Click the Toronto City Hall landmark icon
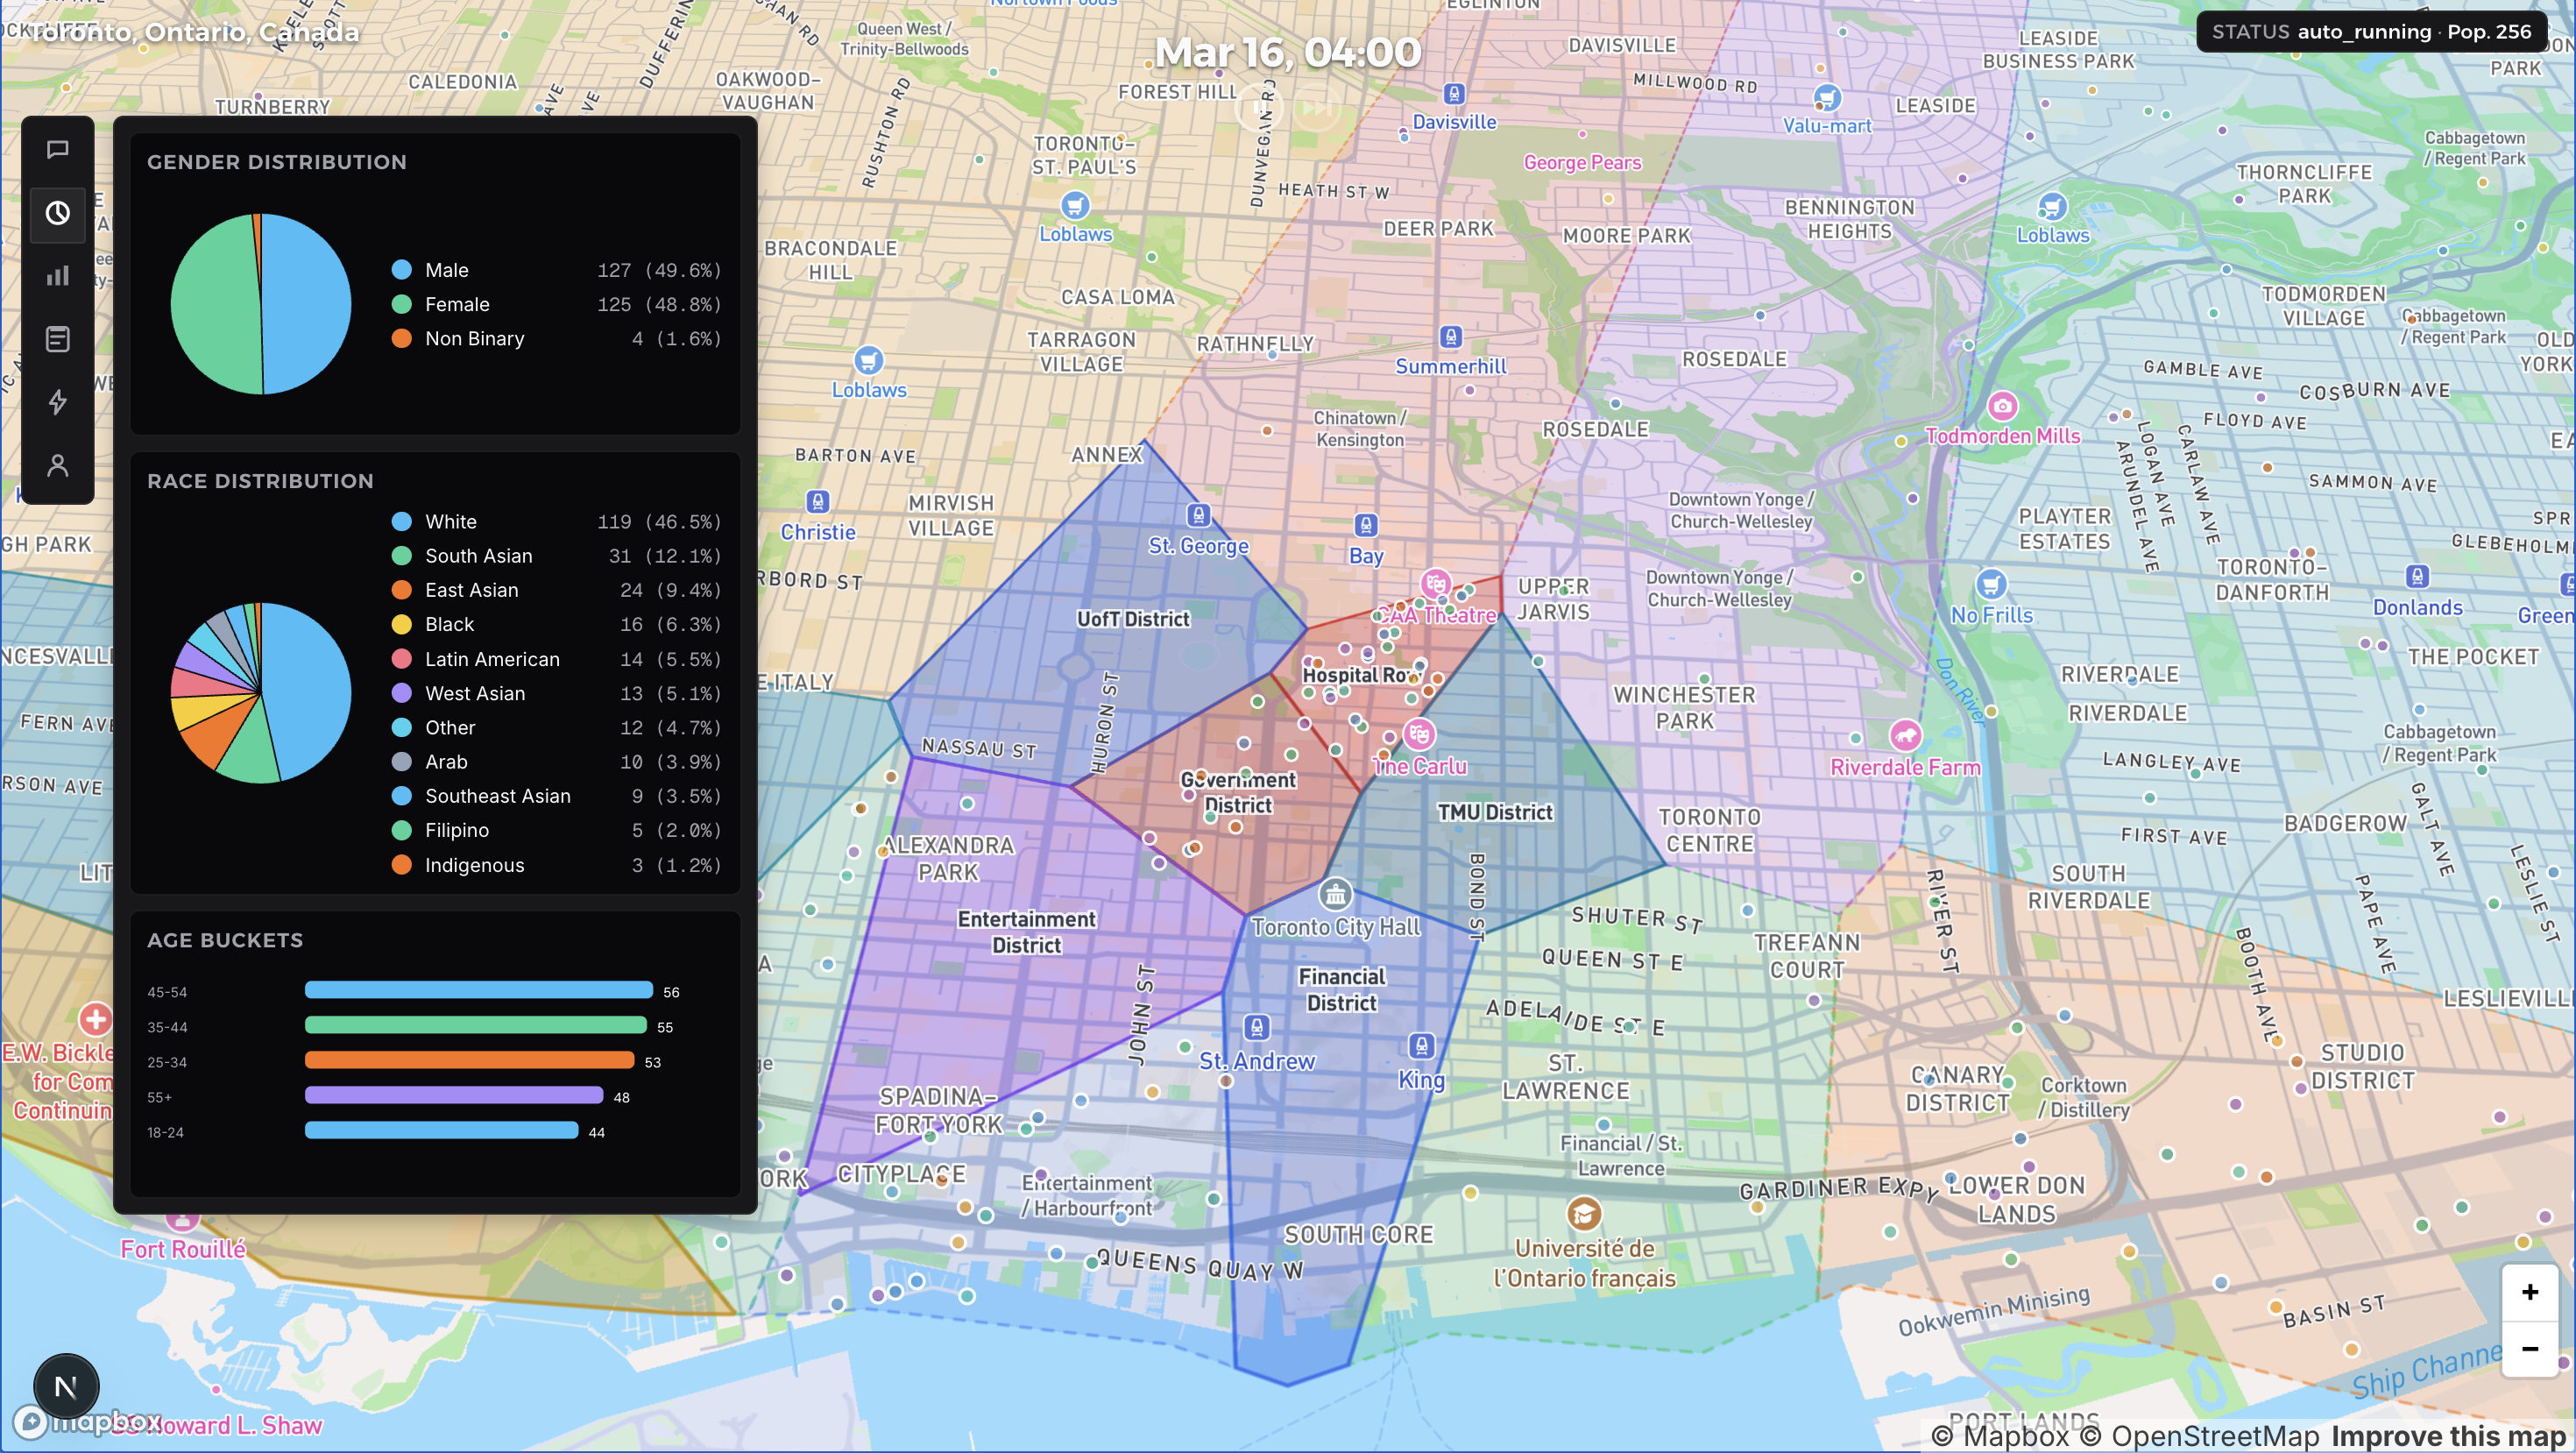 tap(1335, 894)
